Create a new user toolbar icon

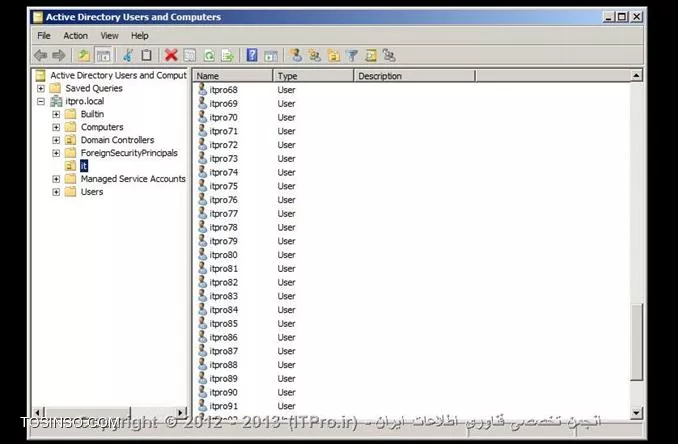point(296,55)
